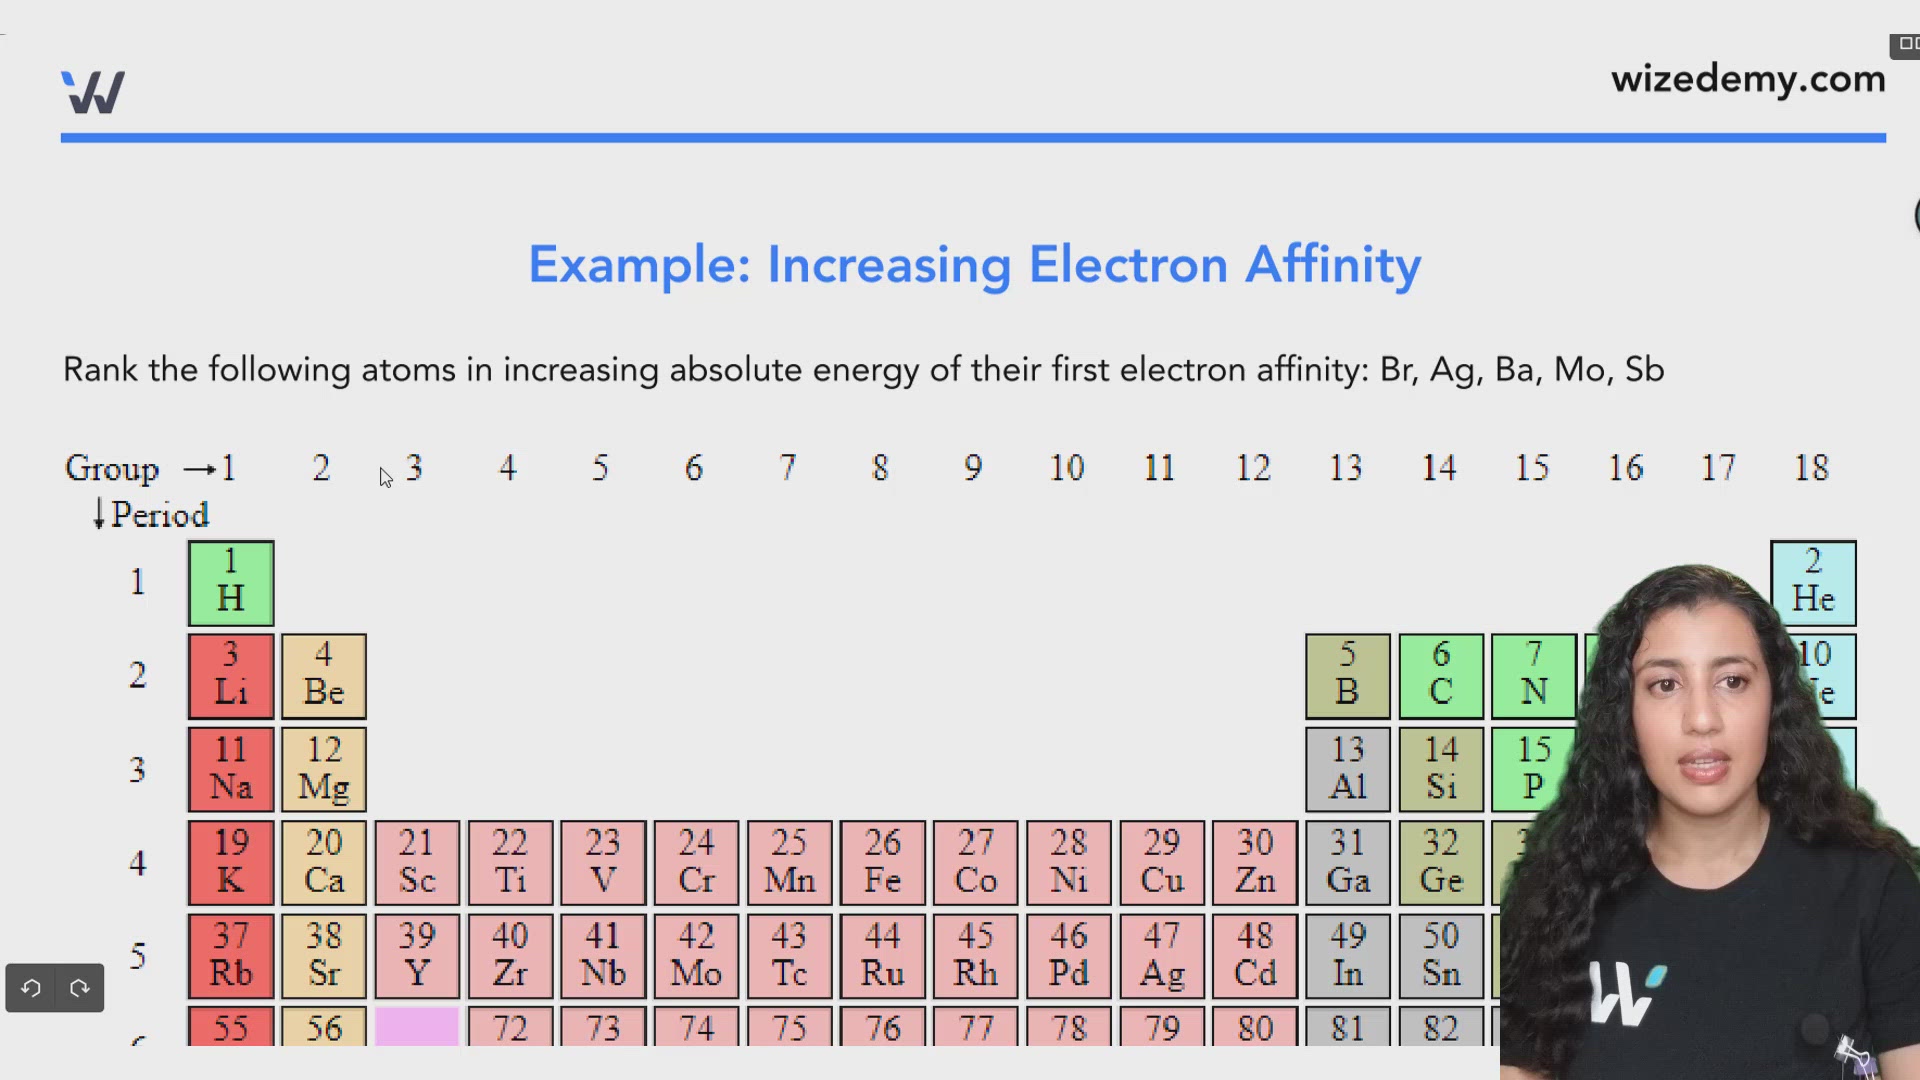Open the wizedemy.com link
1920x1080 pixels.
pos(1748,79)
